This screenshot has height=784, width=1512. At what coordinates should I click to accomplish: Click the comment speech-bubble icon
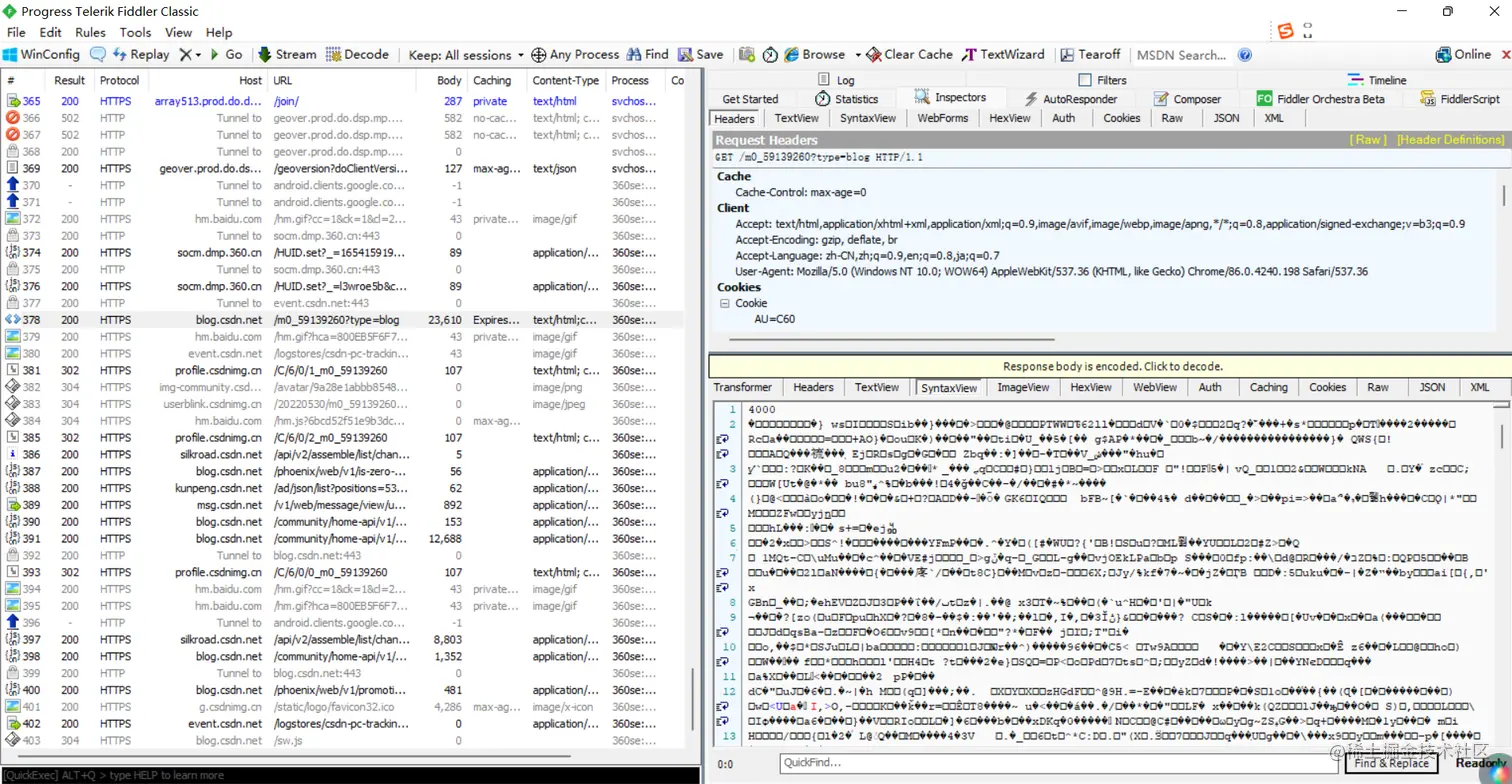click(98, 55)
